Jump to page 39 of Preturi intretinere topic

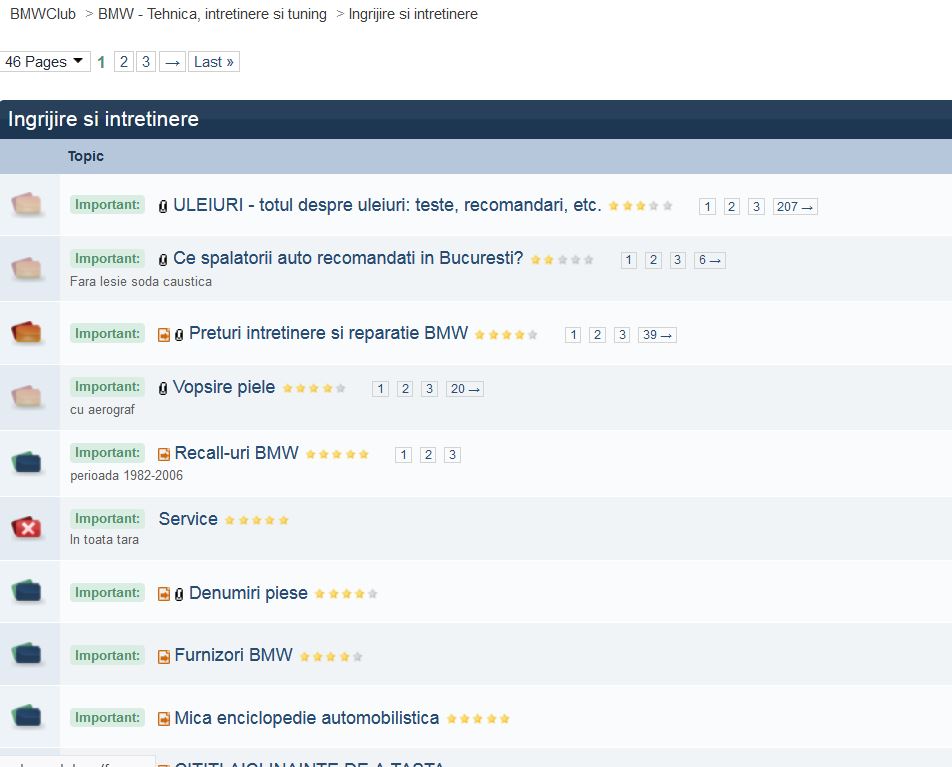pyautogui.click(x=657, y=335)
